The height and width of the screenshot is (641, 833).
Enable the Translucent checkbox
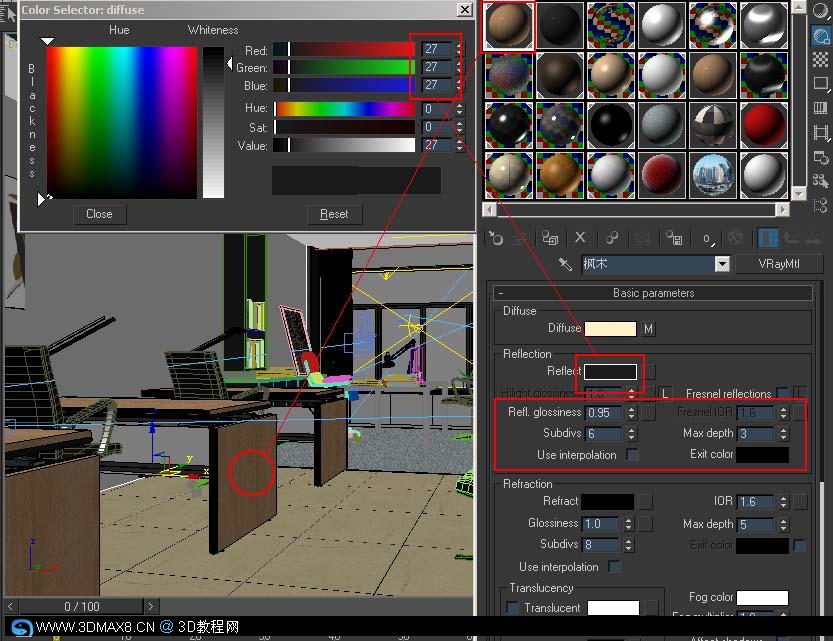tap(513, 608)
